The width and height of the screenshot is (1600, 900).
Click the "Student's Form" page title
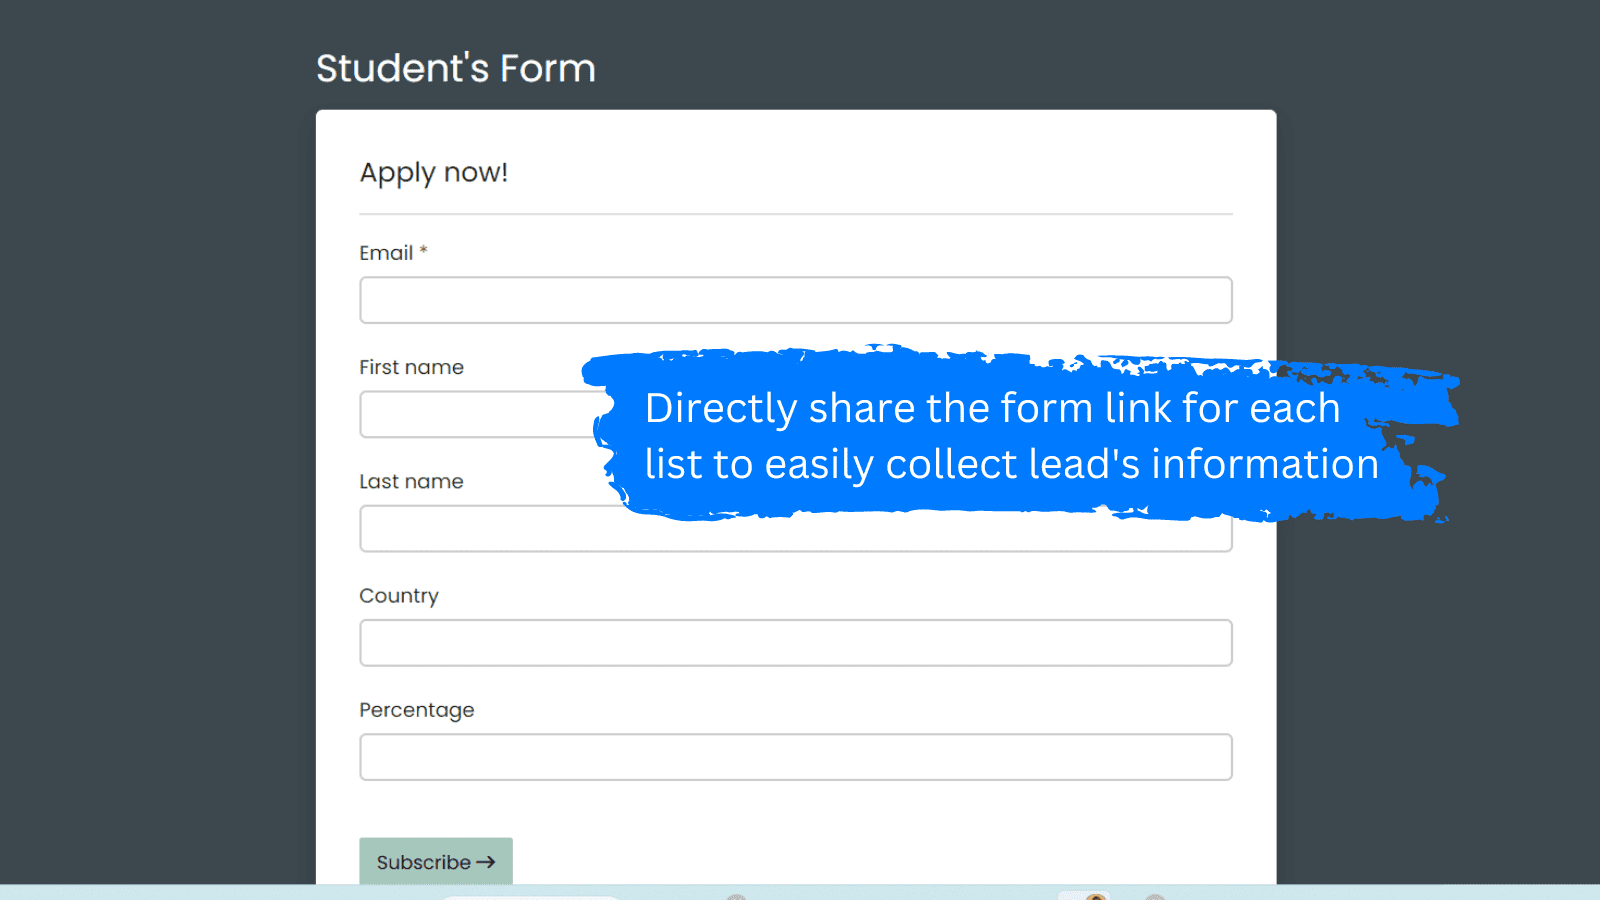(455, 68)
